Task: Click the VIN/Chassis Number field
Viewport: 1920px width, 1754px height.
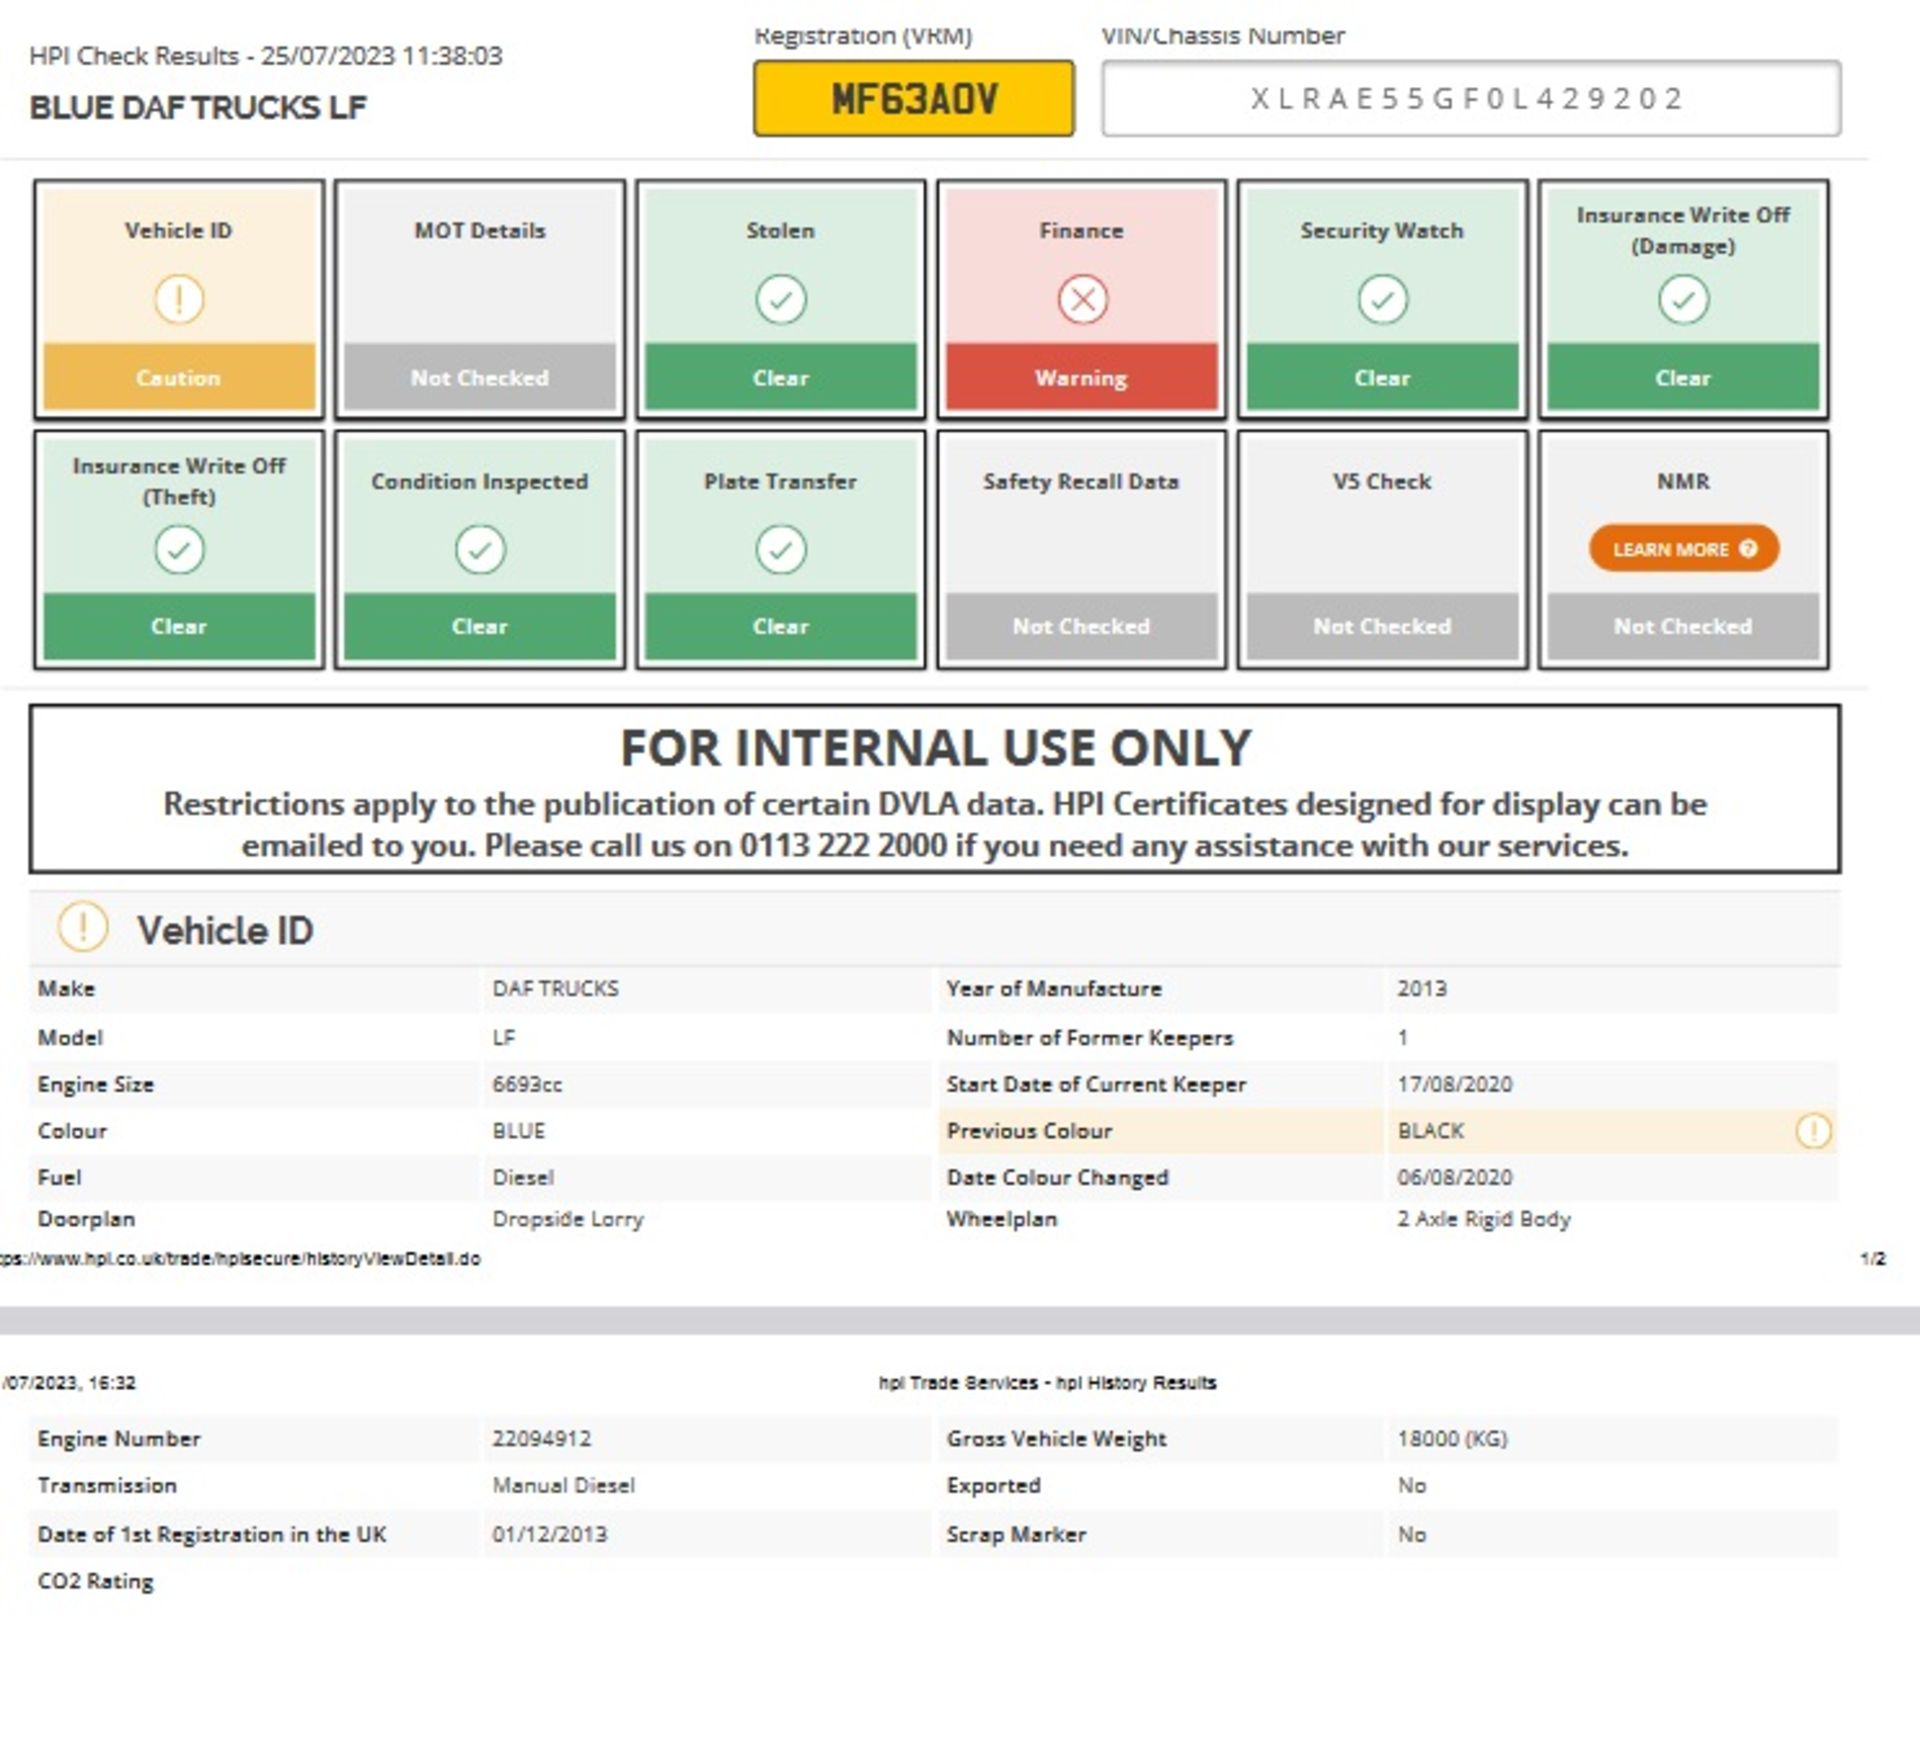Action: point(1471,98)
